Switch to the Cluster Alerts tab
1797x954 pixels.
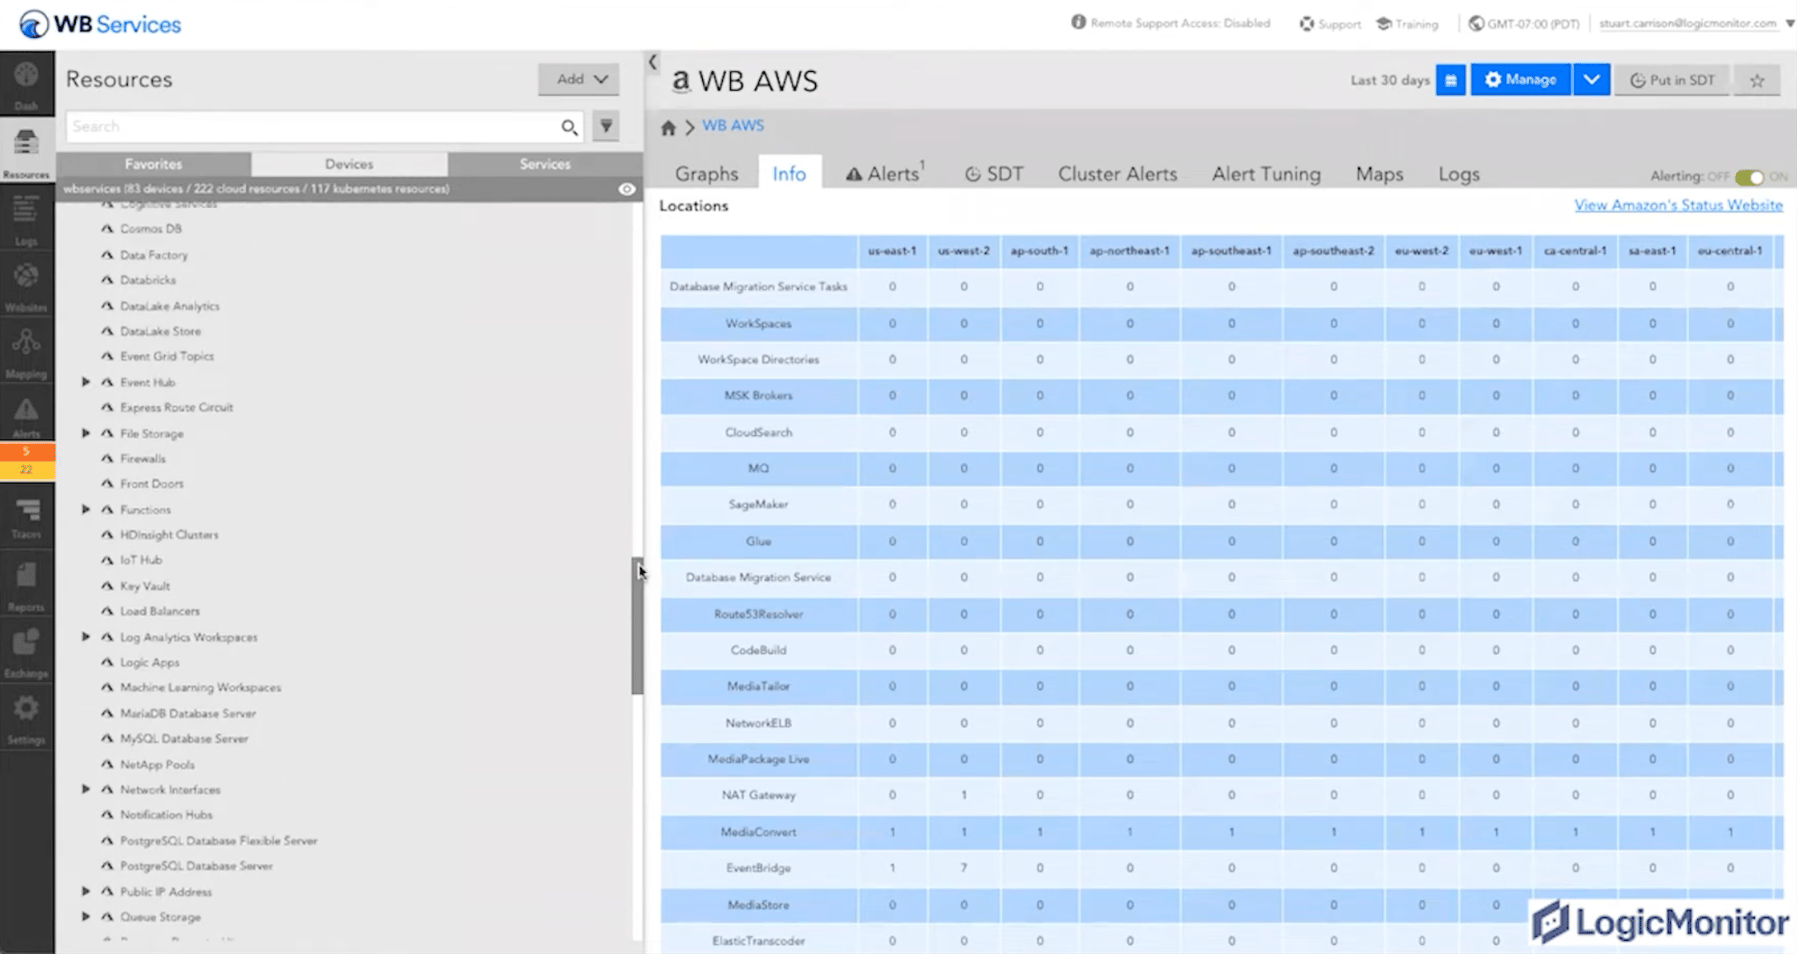point(1117,174)
